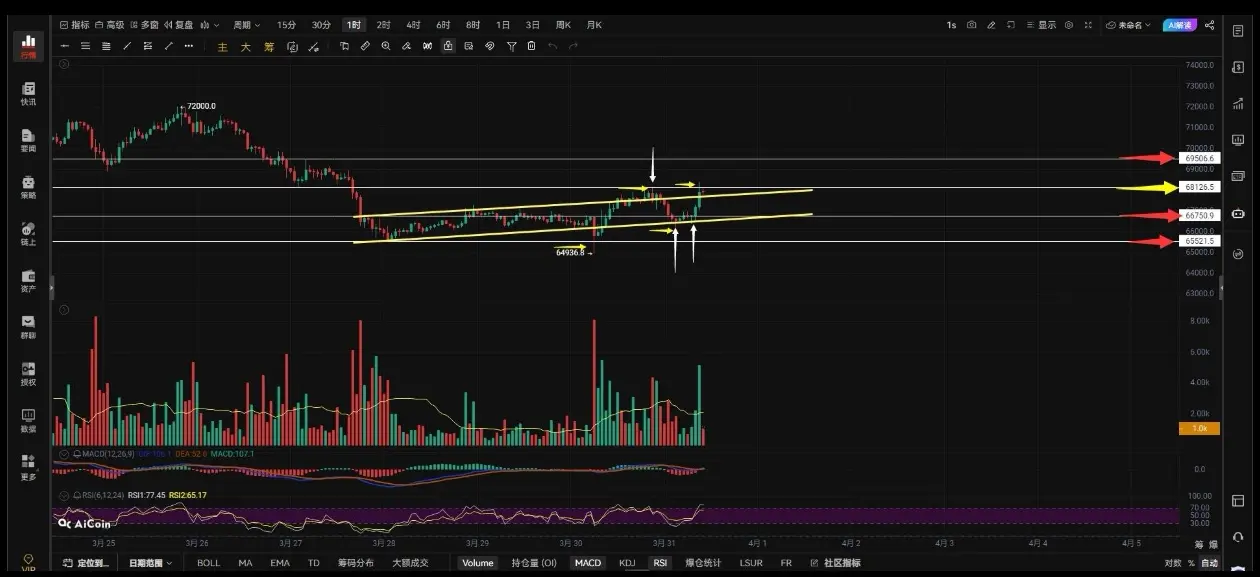
Task: Toggle the MA indicator
Action: [245, 563]
